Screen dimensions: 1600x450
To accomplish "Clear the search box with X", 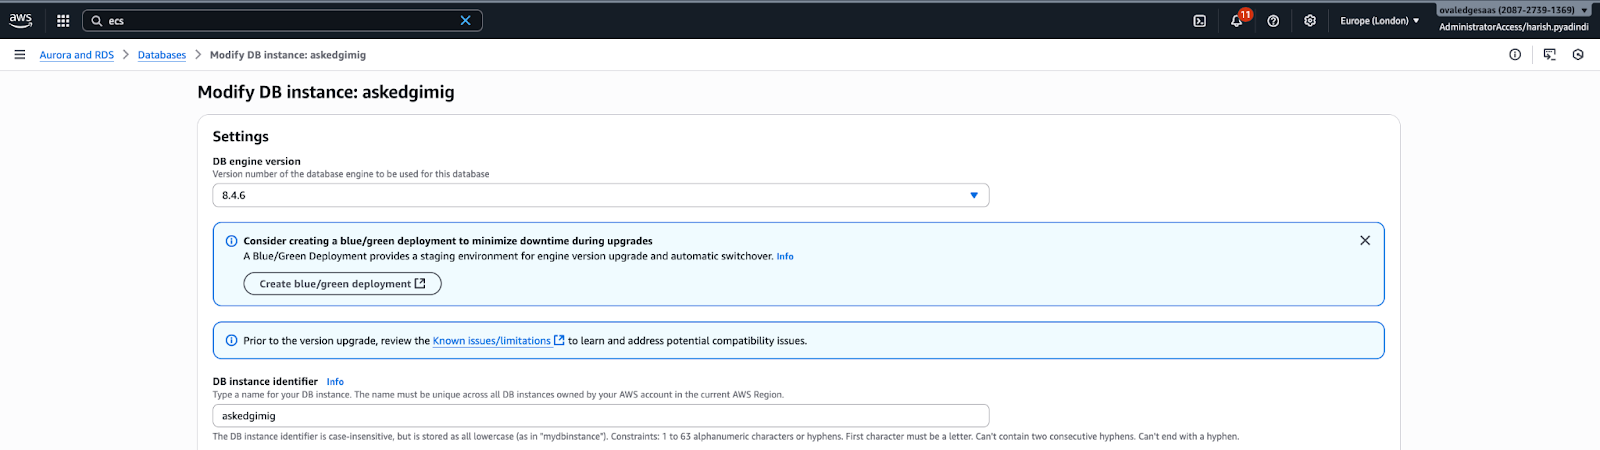I will (465, 21).
